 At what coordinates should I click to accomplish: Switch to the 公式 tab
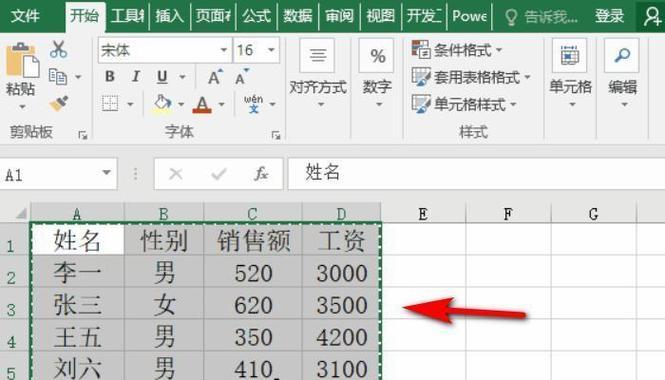[257, 16]
